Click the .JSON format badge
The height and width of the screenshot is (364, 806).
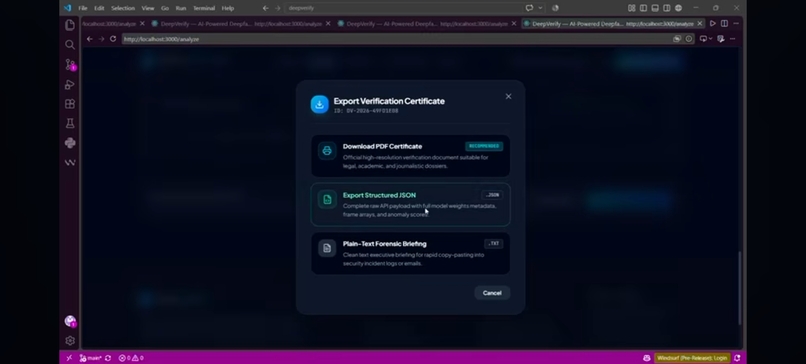[x=492, y=195]
